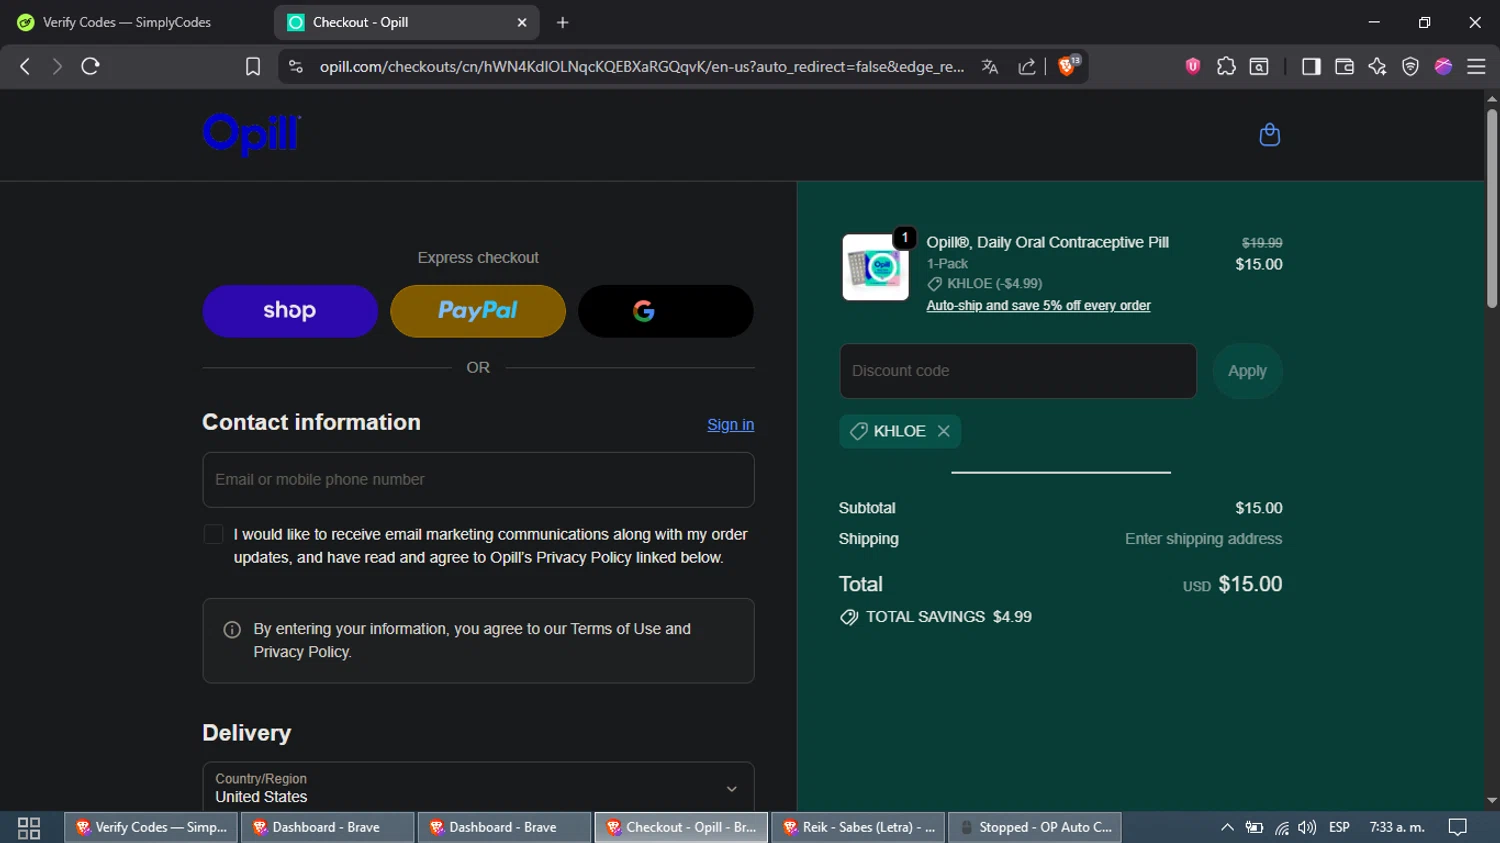Open Reik - Sabes (Letra) taskbar window
This screenshot has height=843, width=1500.
click(858, 828)
